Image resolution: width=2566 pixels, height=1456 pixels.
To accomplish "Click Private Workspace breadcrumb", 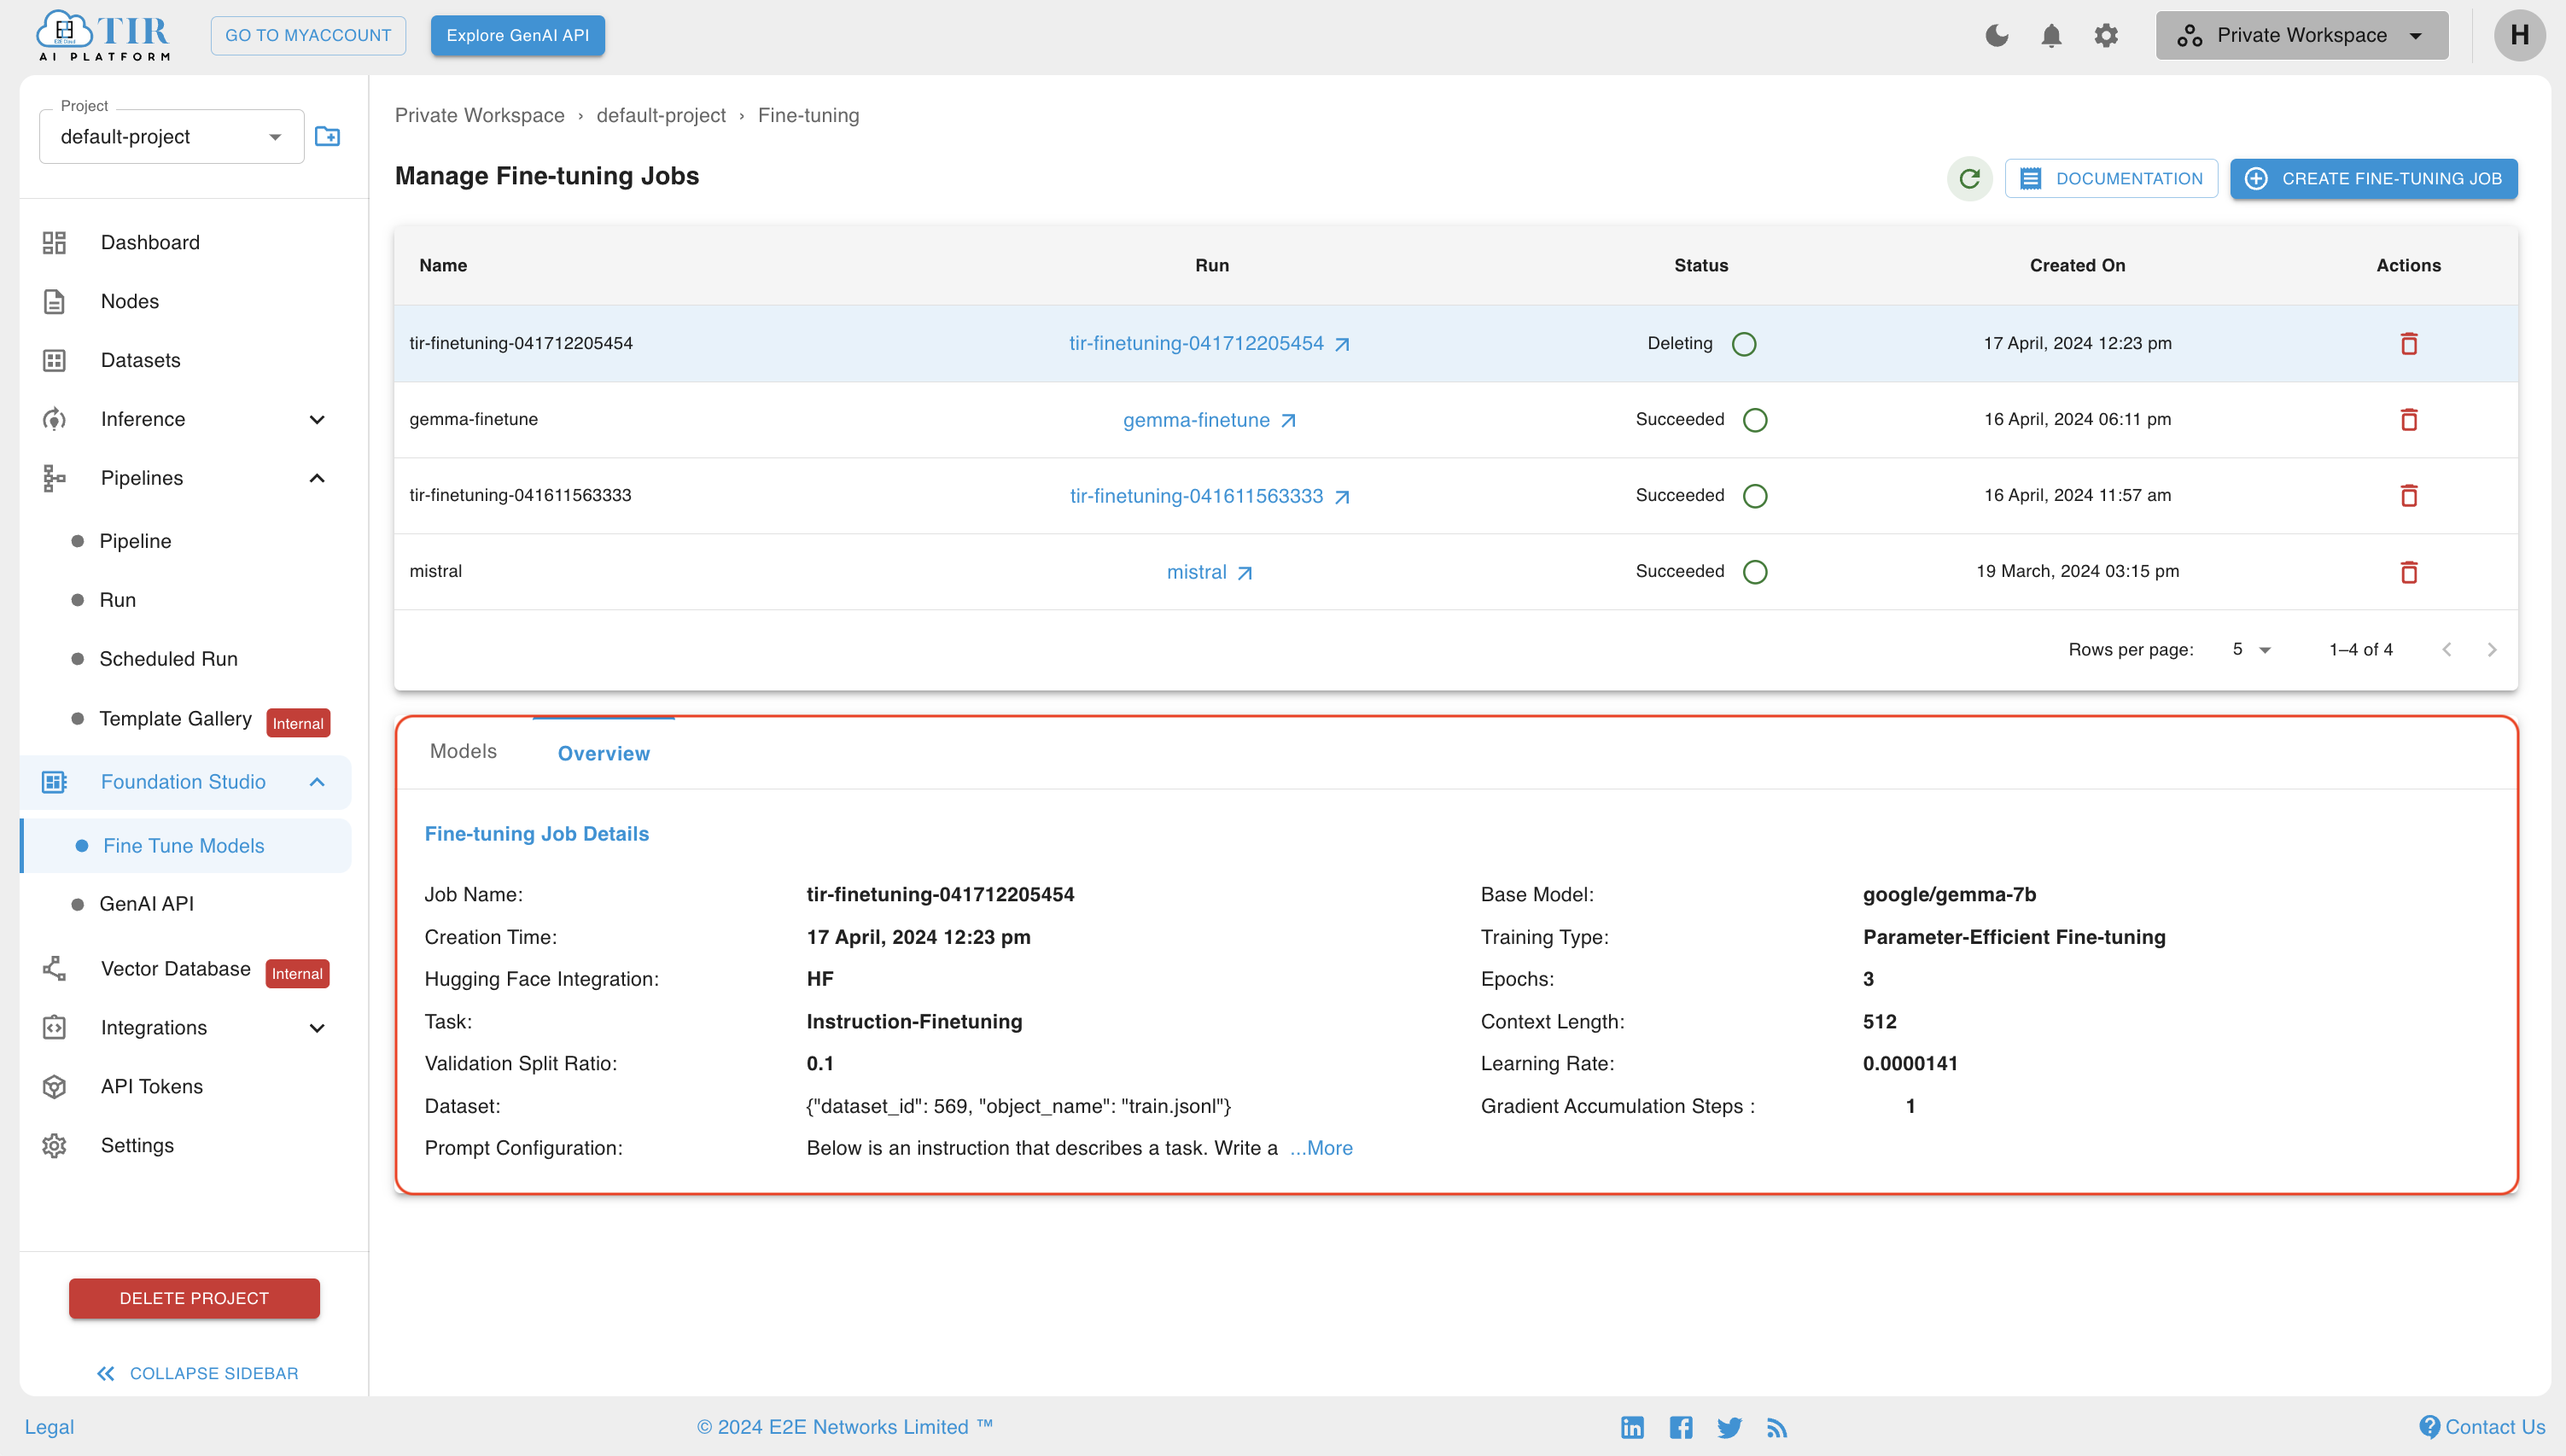I will click(479, 116).
